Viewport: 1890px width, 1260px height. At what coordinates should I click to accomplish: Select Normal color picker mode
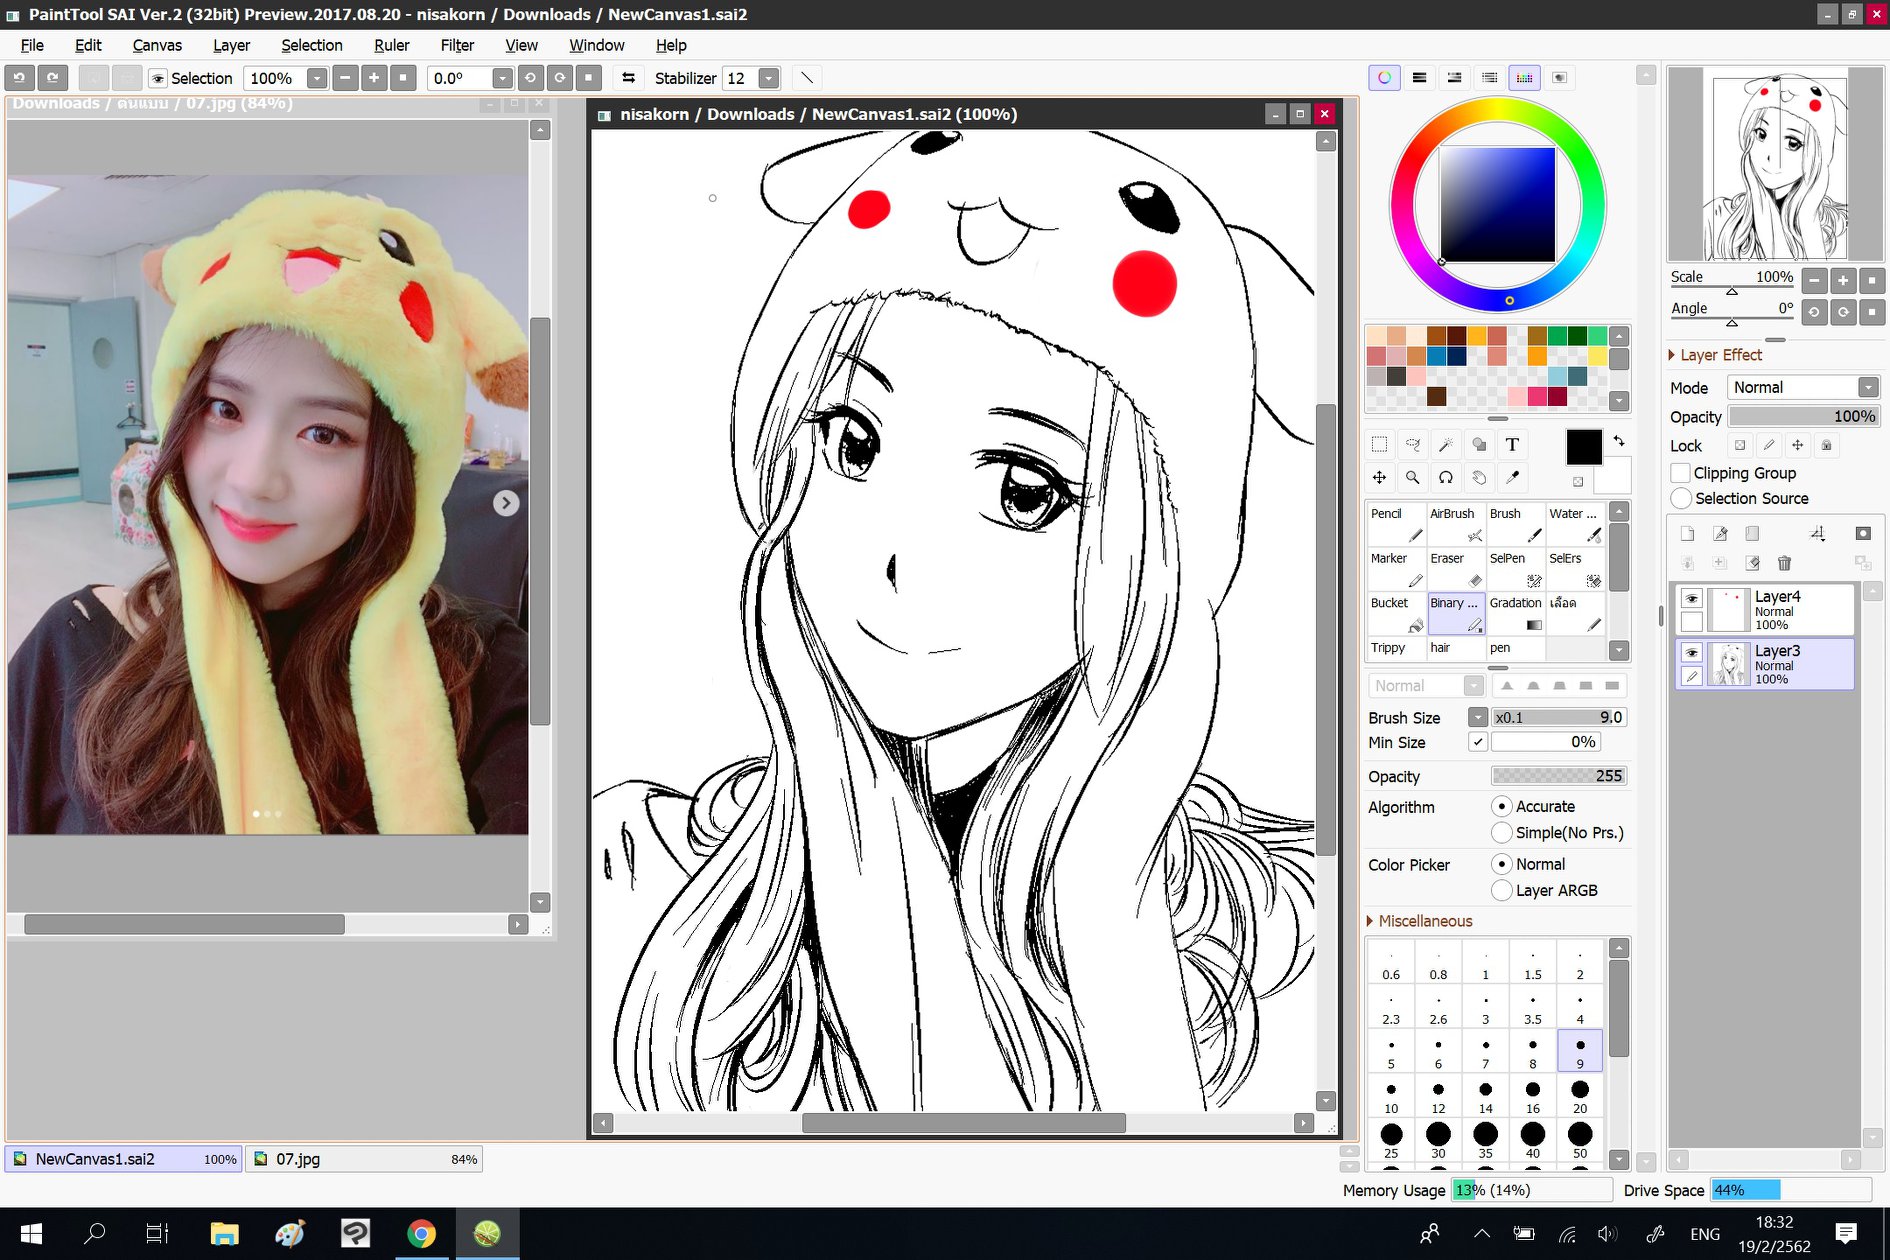[1501, 864]
